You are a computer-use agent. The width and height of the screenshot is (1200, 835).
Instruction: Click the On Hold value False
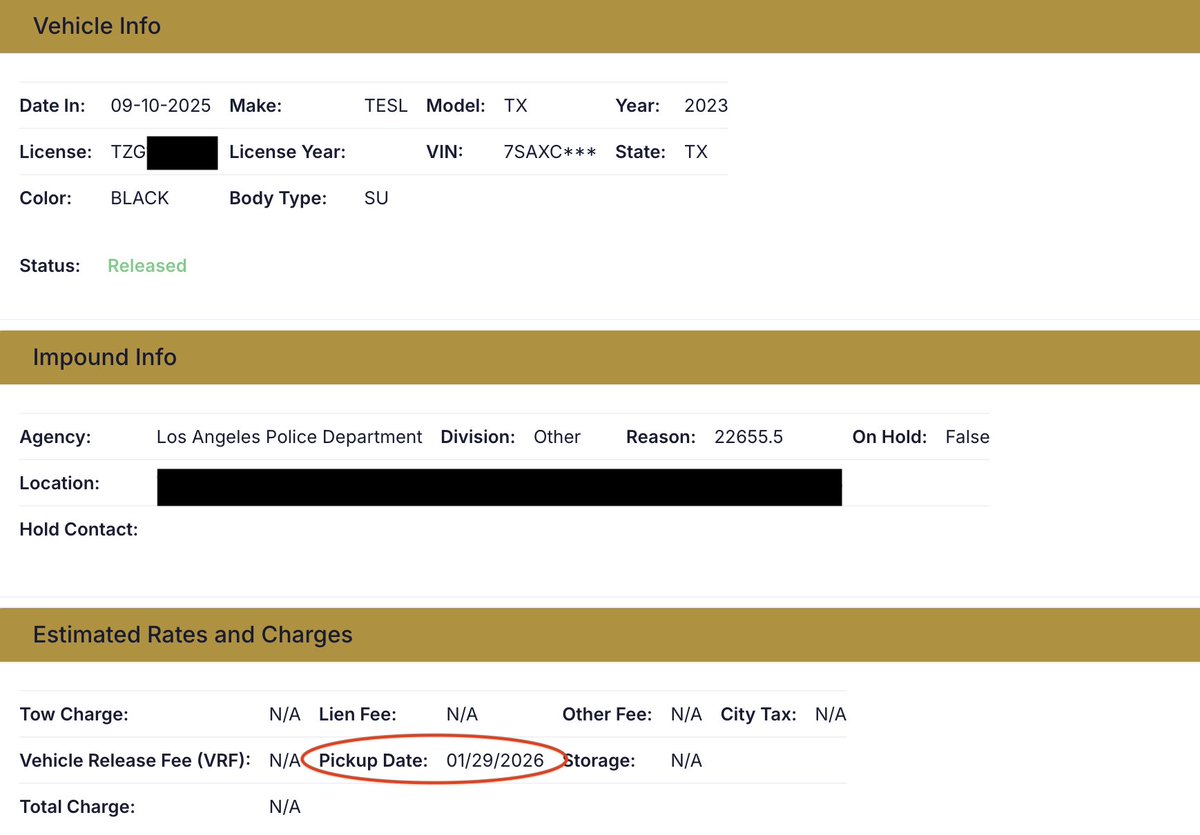[967, 437]
